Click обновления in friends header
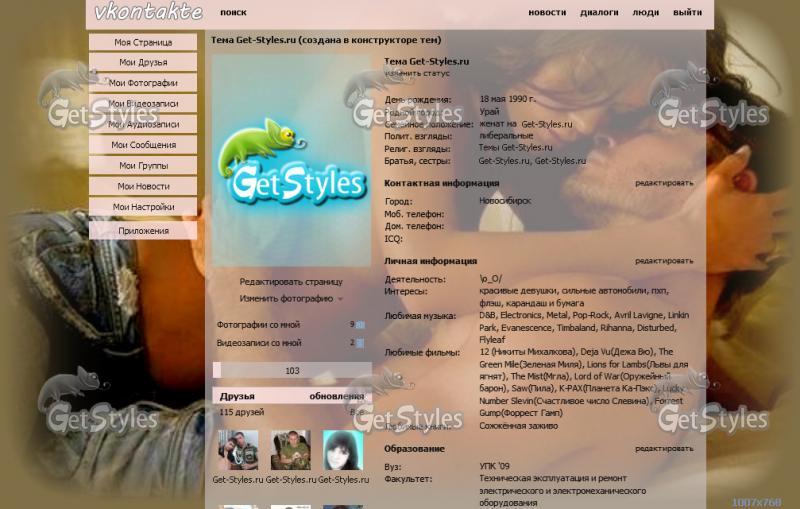This screenshot has width=800, height=509. 337,396
